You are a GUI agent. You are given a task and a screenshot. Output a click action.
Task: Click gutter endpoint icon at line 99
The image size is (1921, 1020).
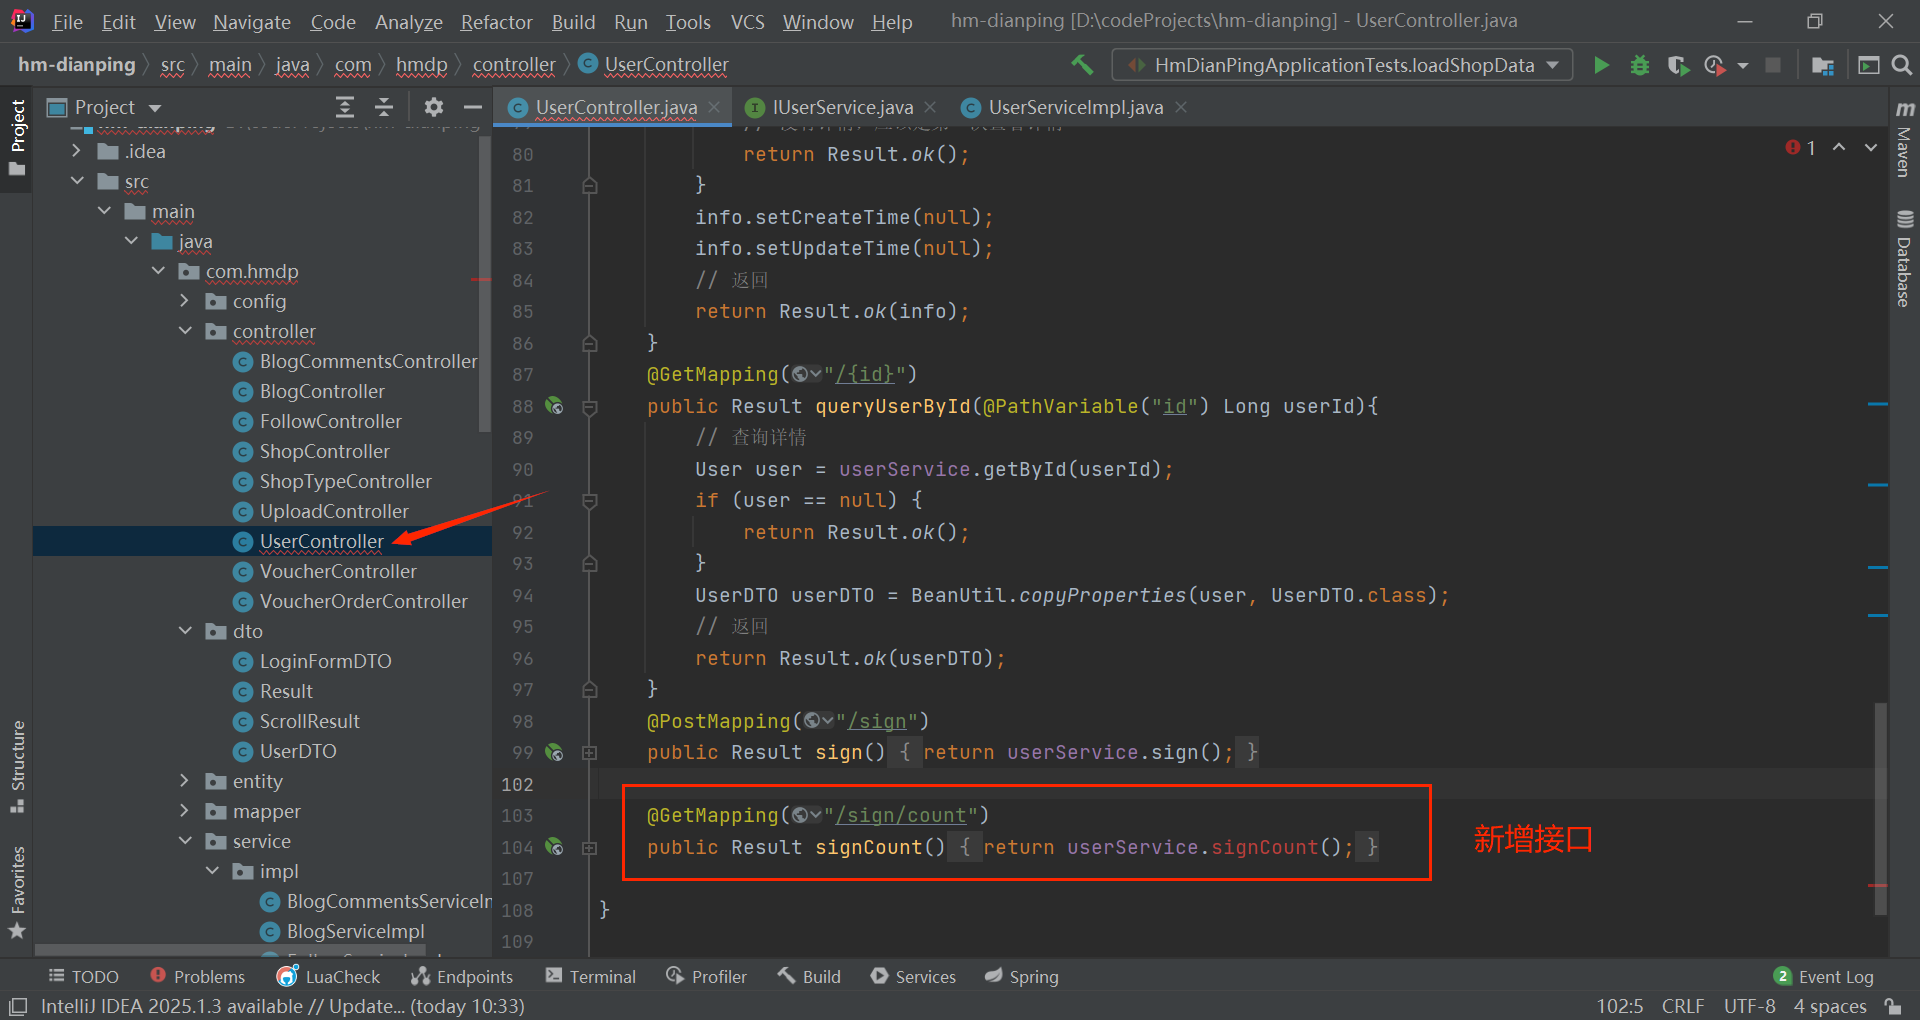(554, 752)
